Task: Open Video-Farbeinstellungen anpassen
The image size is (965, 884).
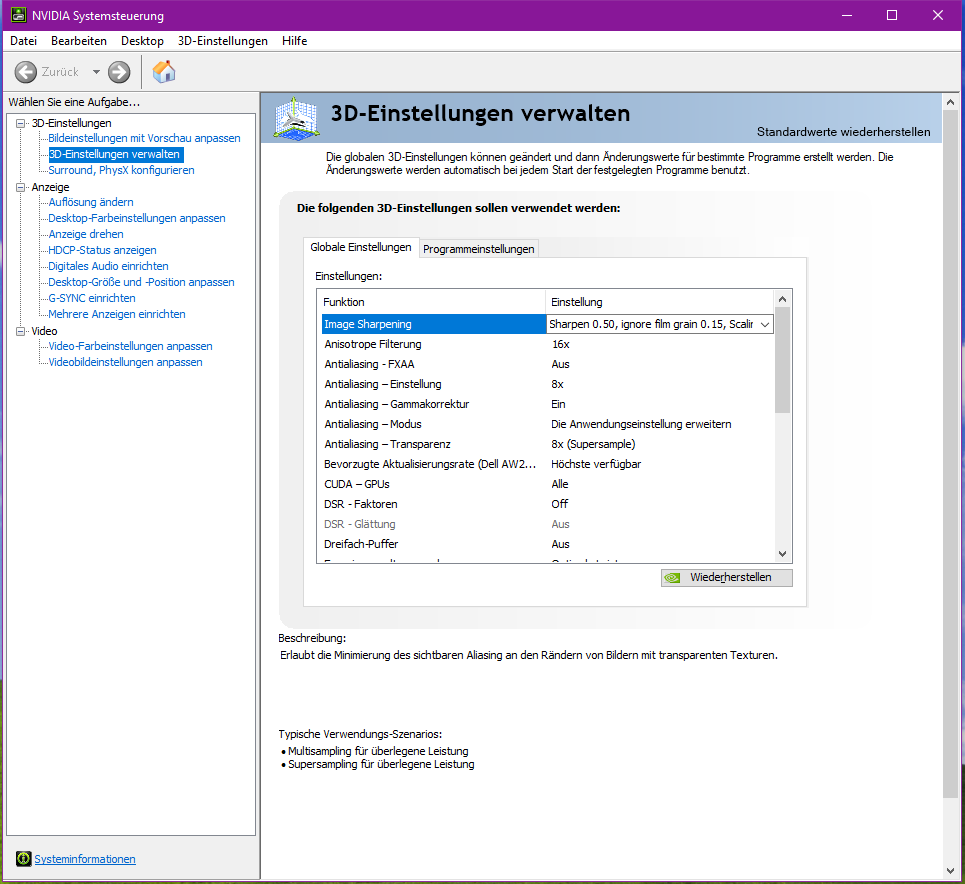Action: (x=130, y=346)
